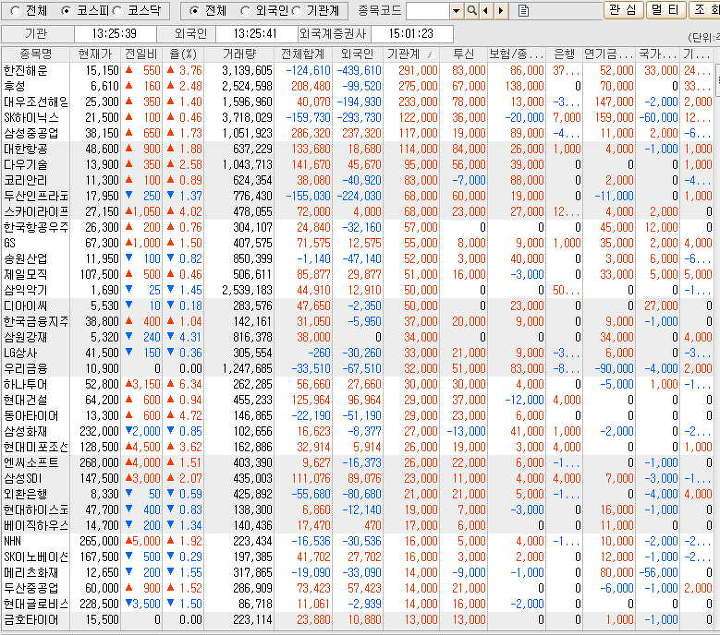This screenshot has width=720, height=635.
Task: Click the 멀티 button
Action: [666, 10]
